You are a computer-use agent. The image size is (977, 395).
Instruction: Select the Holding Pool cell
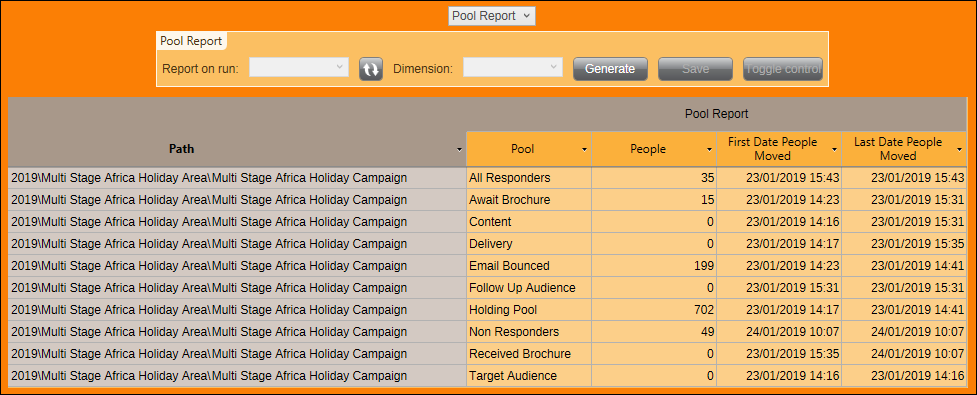coord(528,310)
